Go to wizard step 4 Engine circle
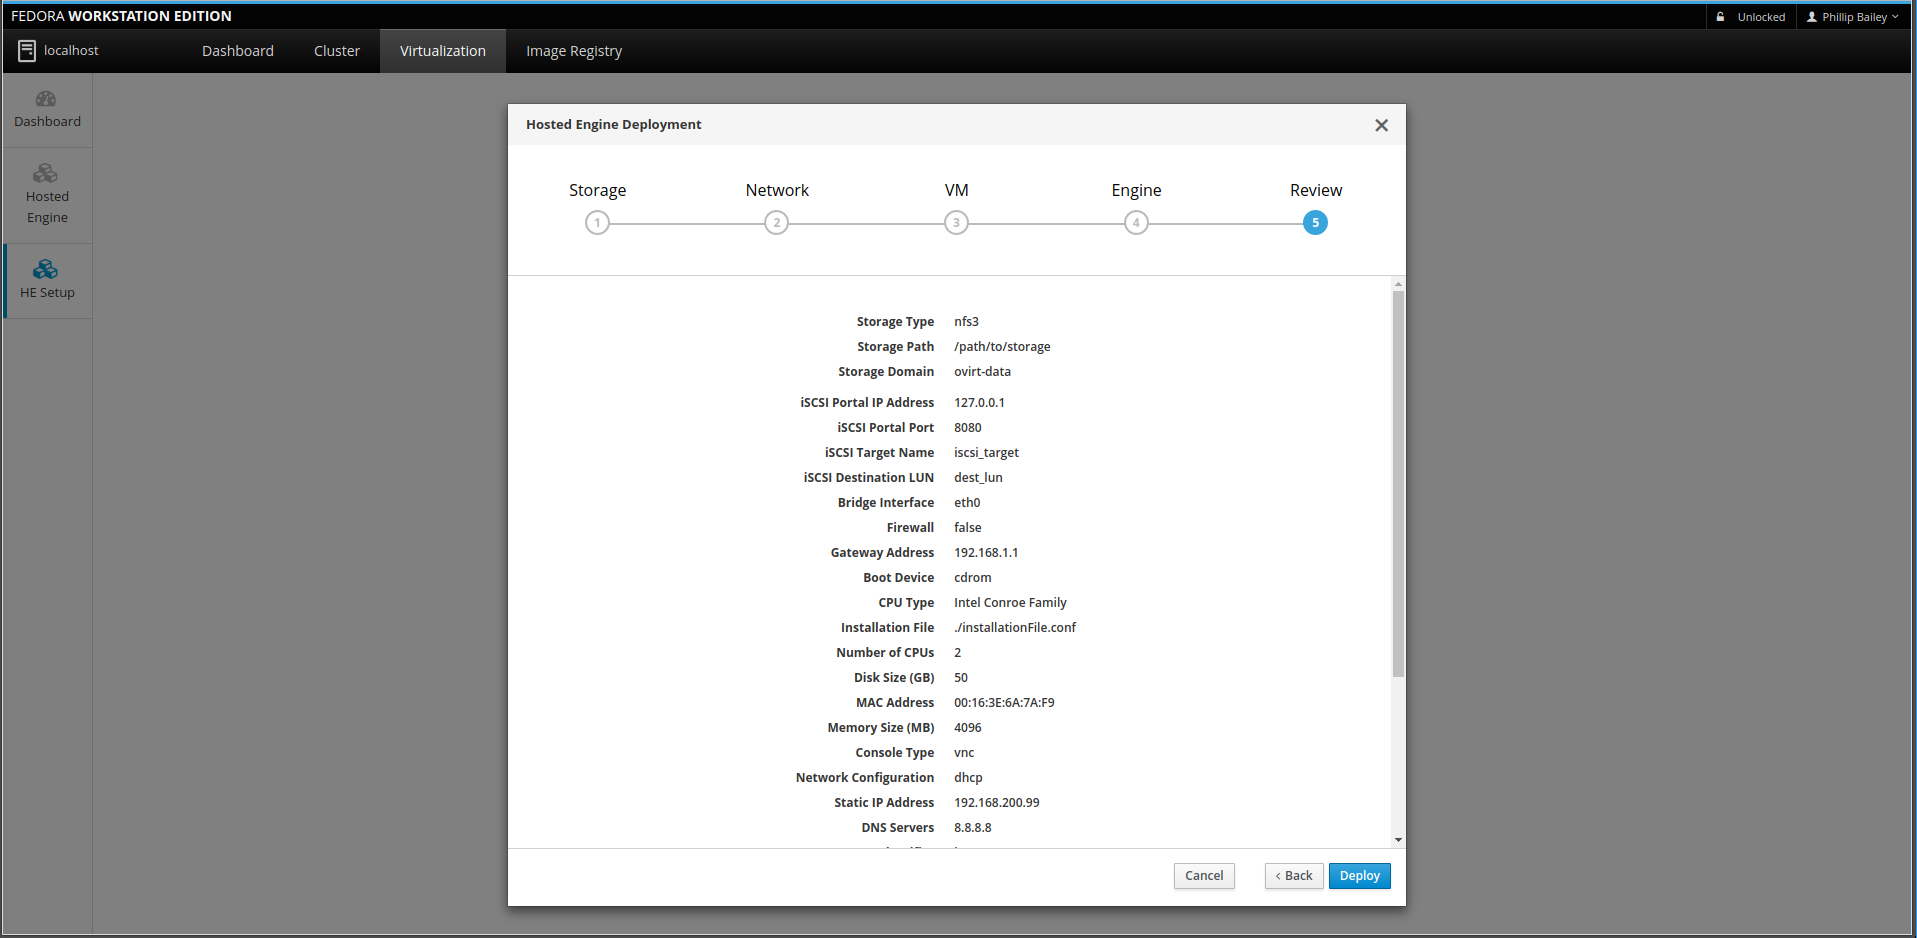Screen dimensions: 1917x938 pos(1136,223)
